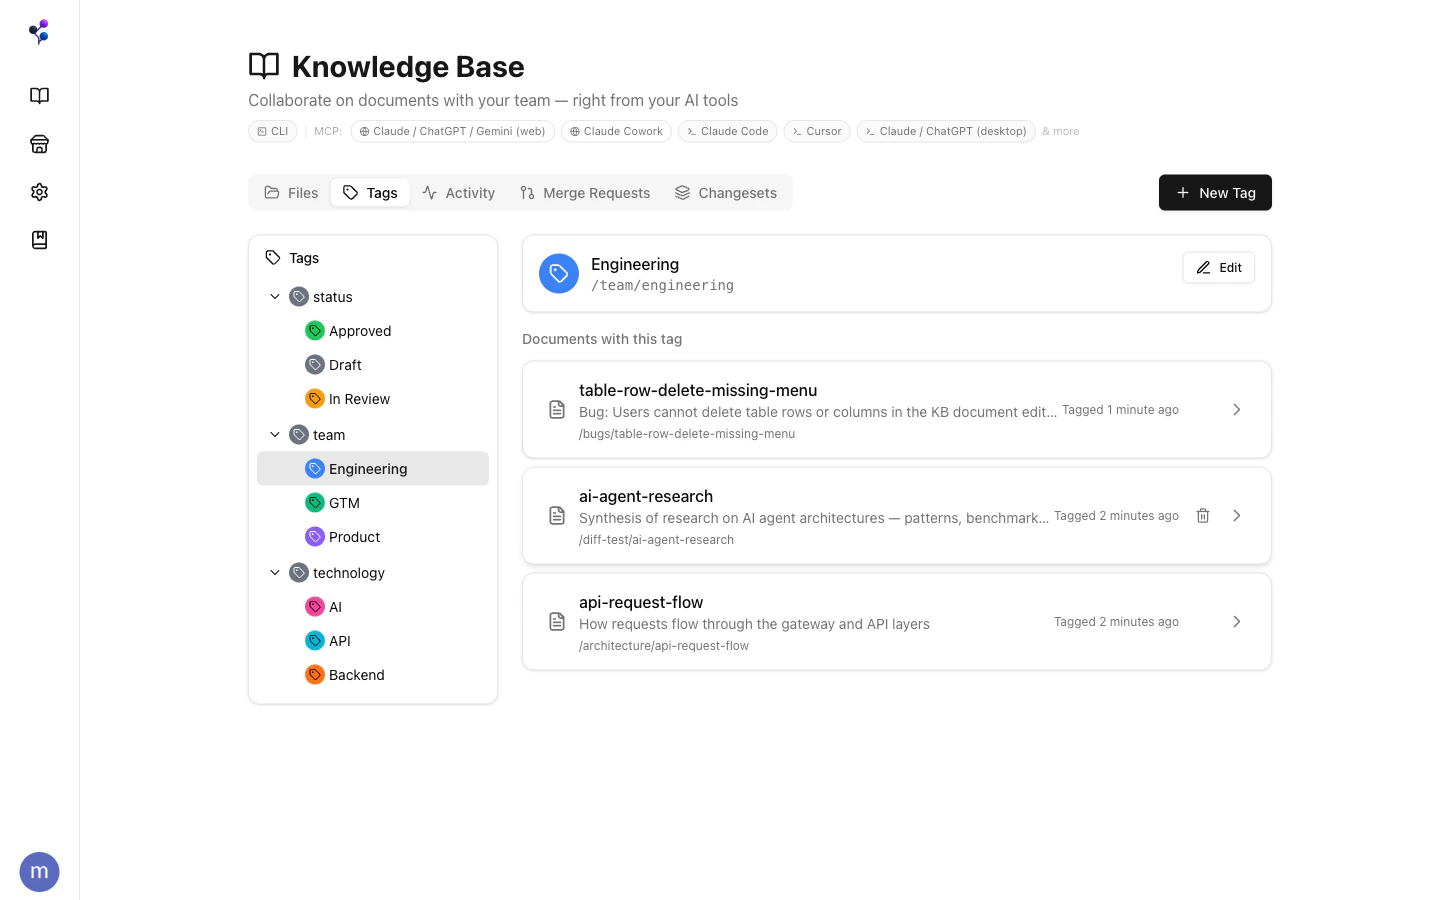Collapse the status tag group
Image resolution: width=1440 pixels, height=900 pixels.
275,297
